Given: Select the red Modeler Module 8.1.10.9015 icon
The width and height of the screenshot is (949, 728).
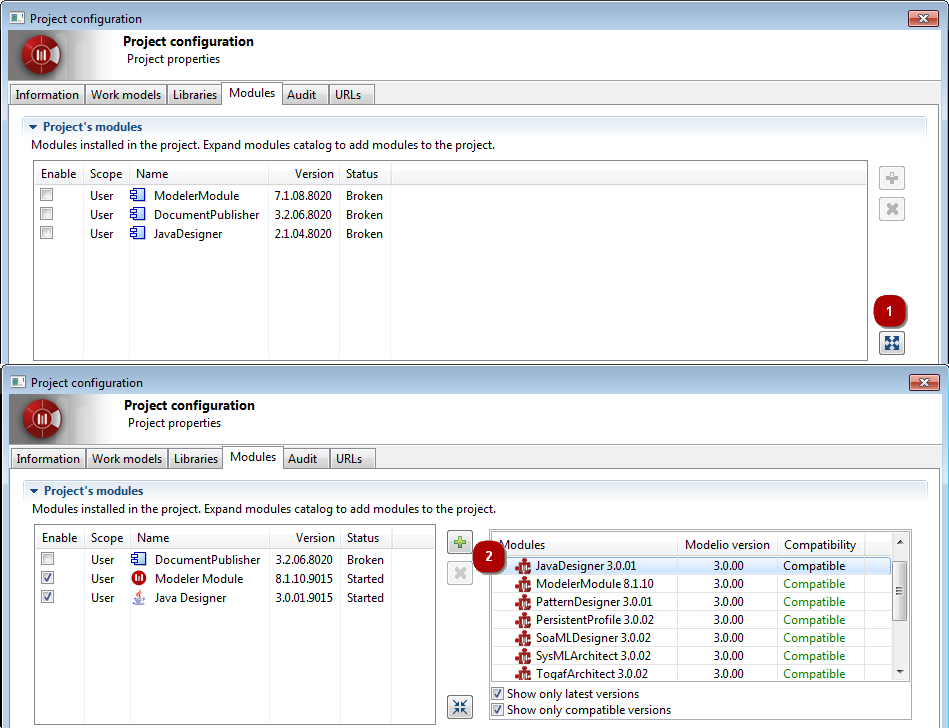Looking at the screenshot, I should point(139,578).
